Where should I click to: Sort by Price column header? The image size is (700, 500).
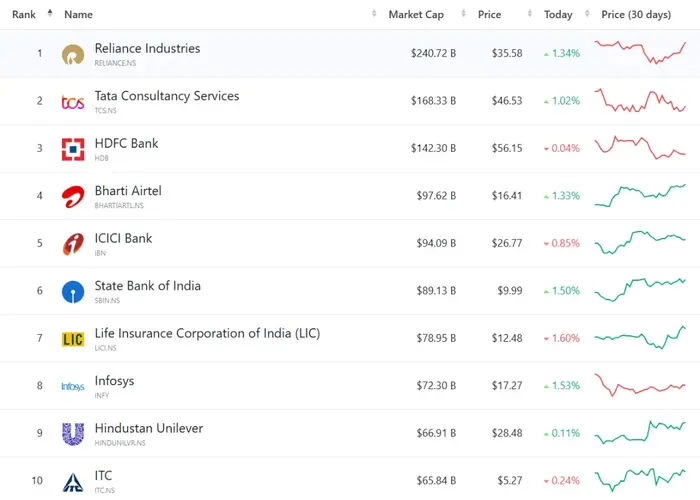[489, 15]
